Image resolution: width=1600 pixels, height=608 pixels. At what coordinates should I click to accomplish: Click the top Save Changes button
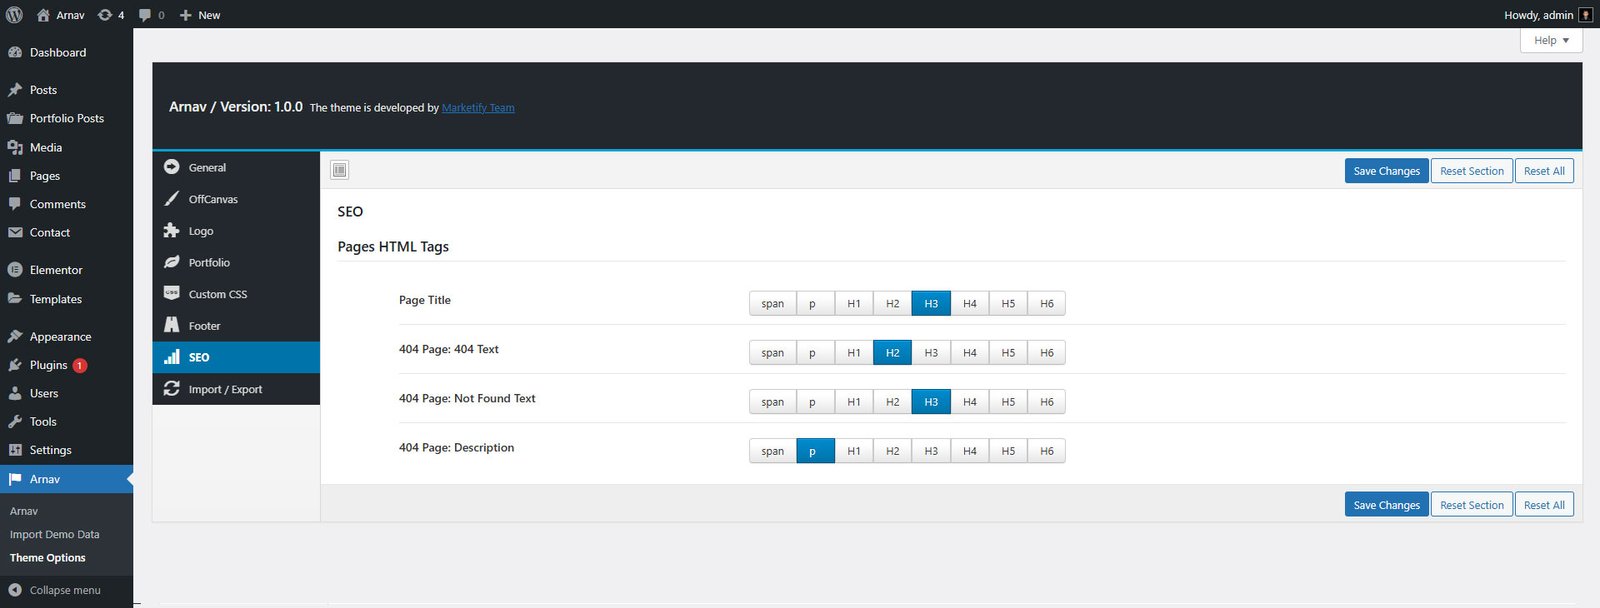click(x=1386, y=171)
